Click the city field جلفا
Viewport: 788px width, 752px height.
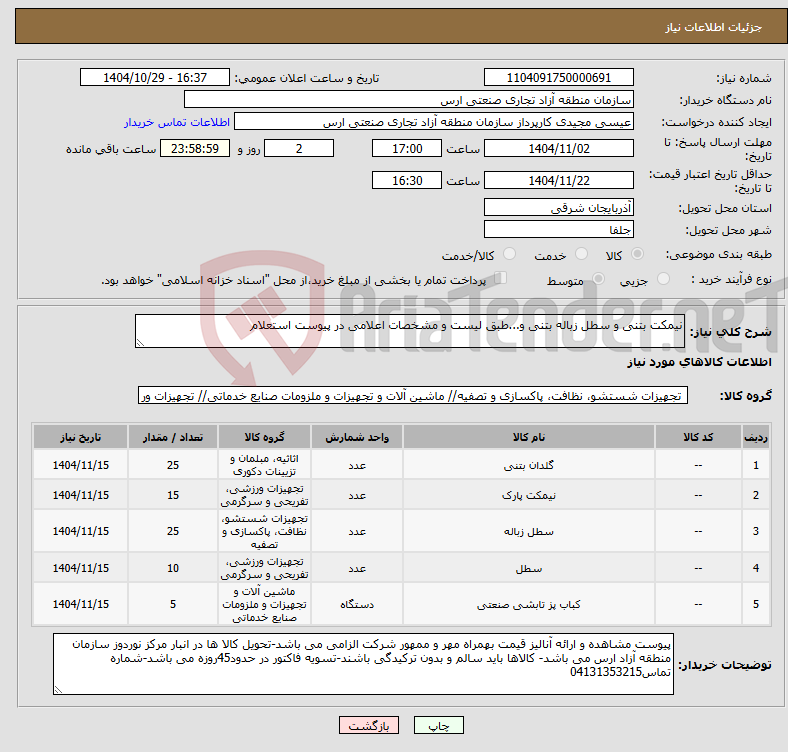559,229
